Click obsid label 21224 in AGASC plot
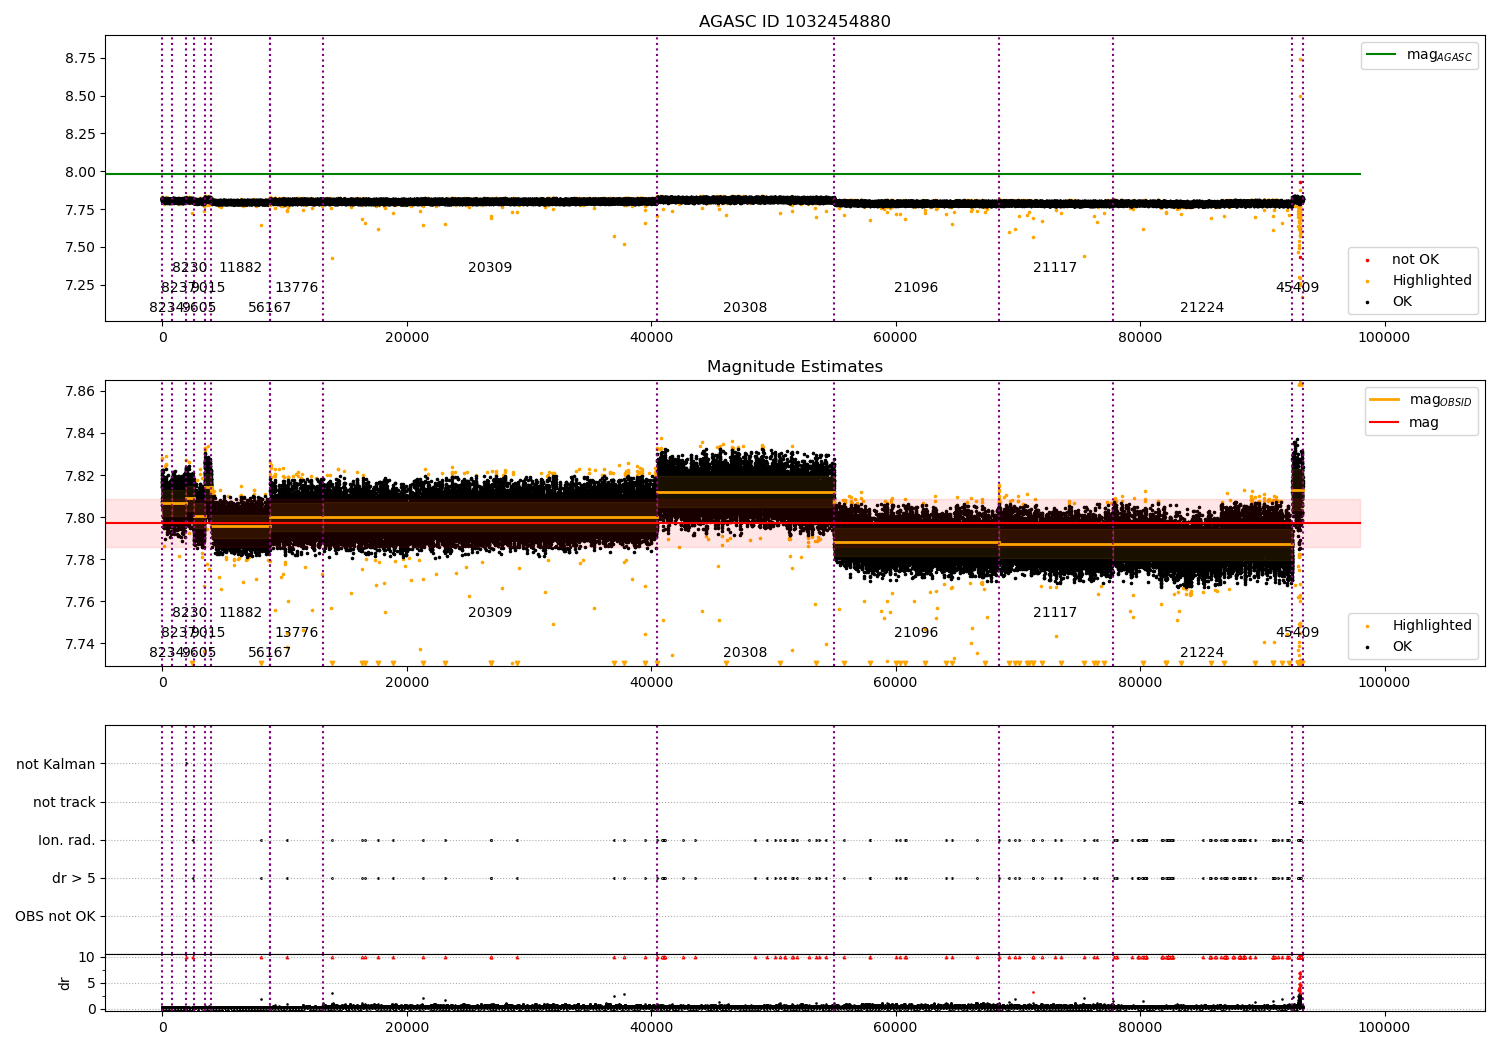This screenshot has width=1500, height=1050. (1202, 308)
